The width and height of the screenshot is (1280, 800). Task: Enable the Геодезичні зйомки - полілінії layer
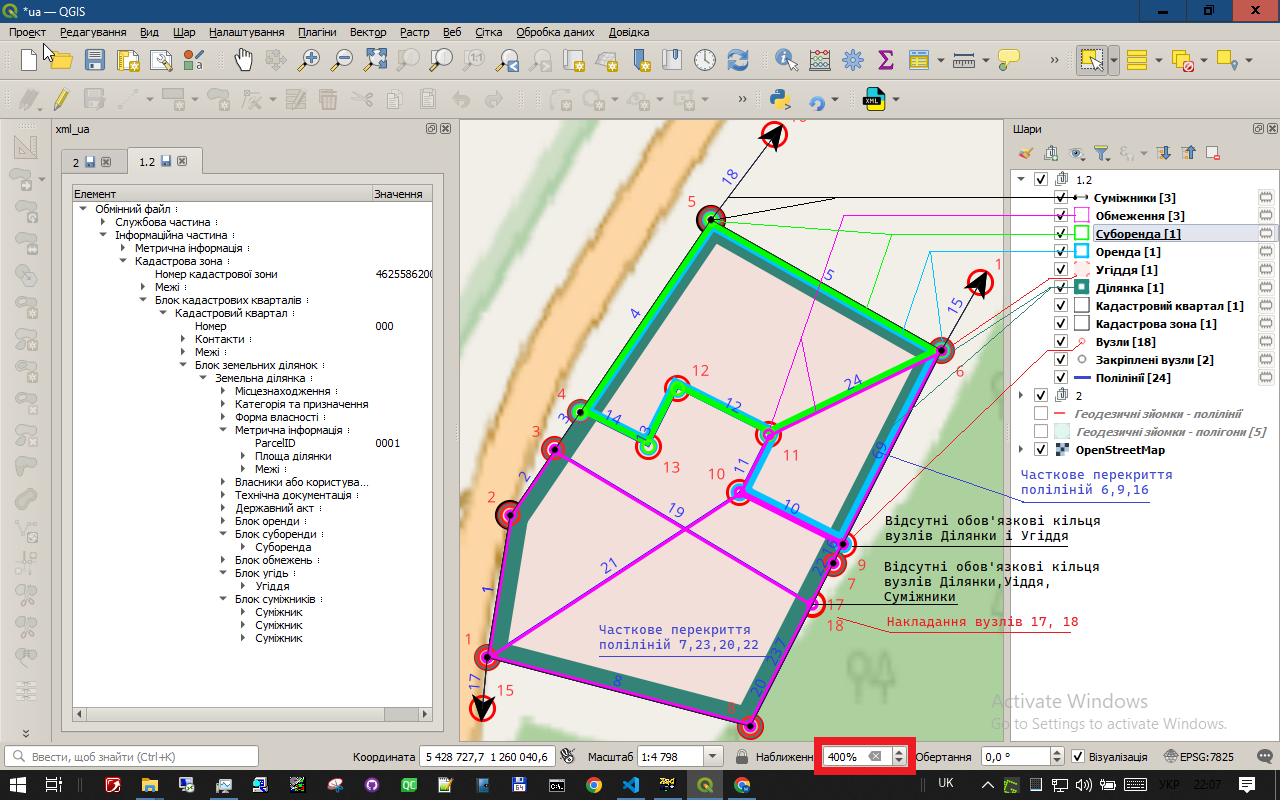click(1041, 413)
